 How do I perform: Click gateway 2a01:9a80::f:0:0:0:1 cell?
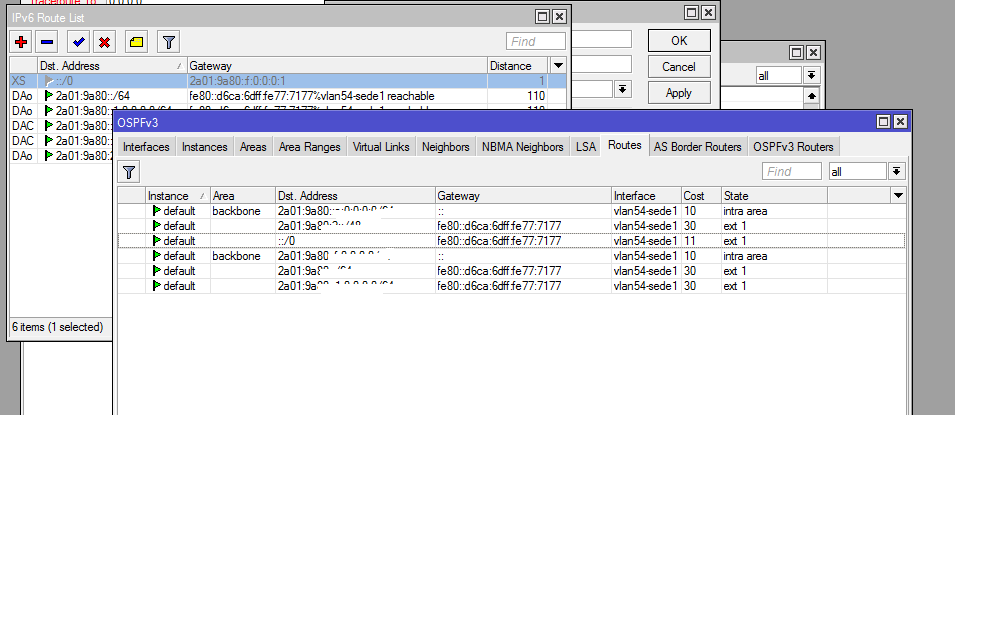(338, 81)
